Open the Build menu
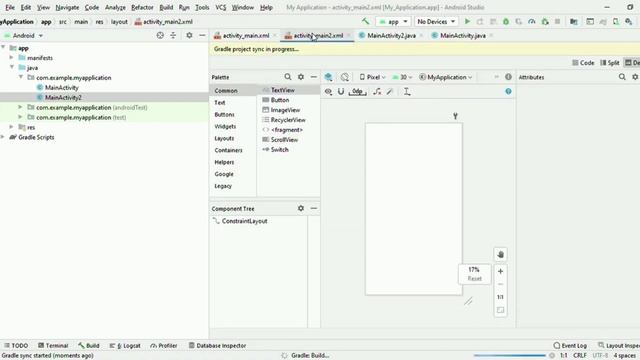640x360 pixels. (x=166, y=7)
